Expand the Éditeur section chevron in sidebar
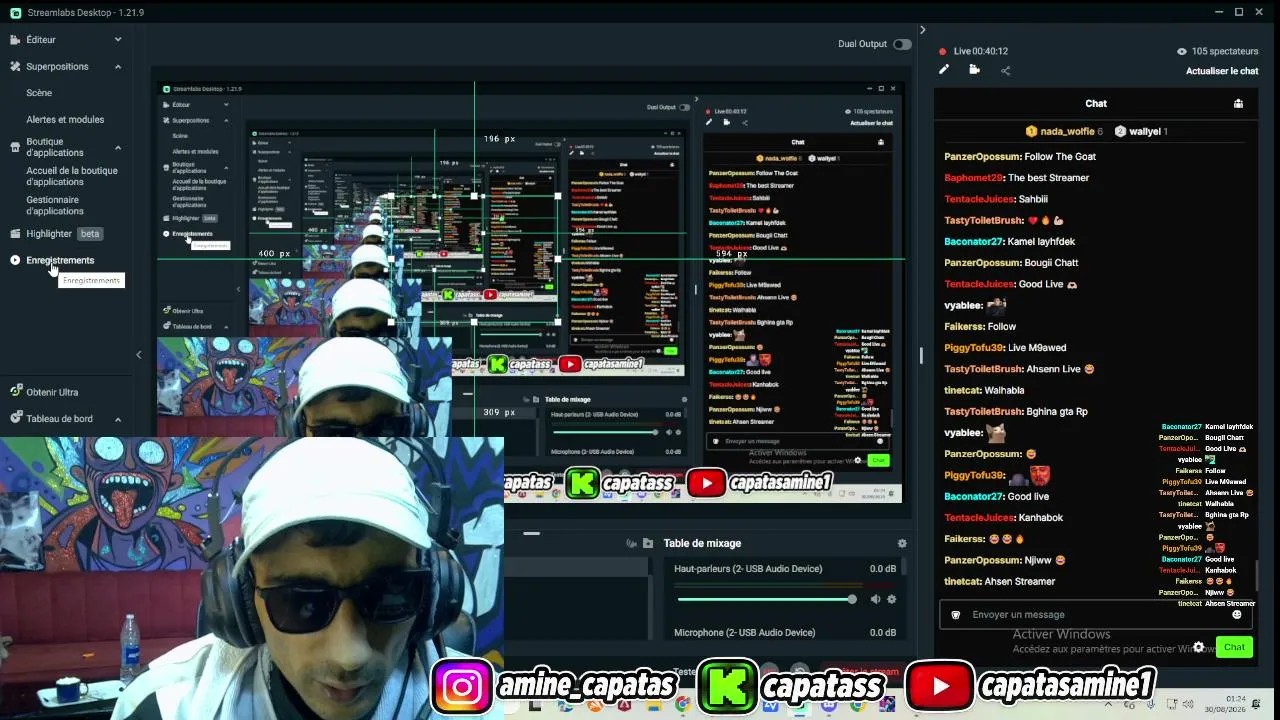The width and height of the screenshot is (1280, 720). point(118,40)
